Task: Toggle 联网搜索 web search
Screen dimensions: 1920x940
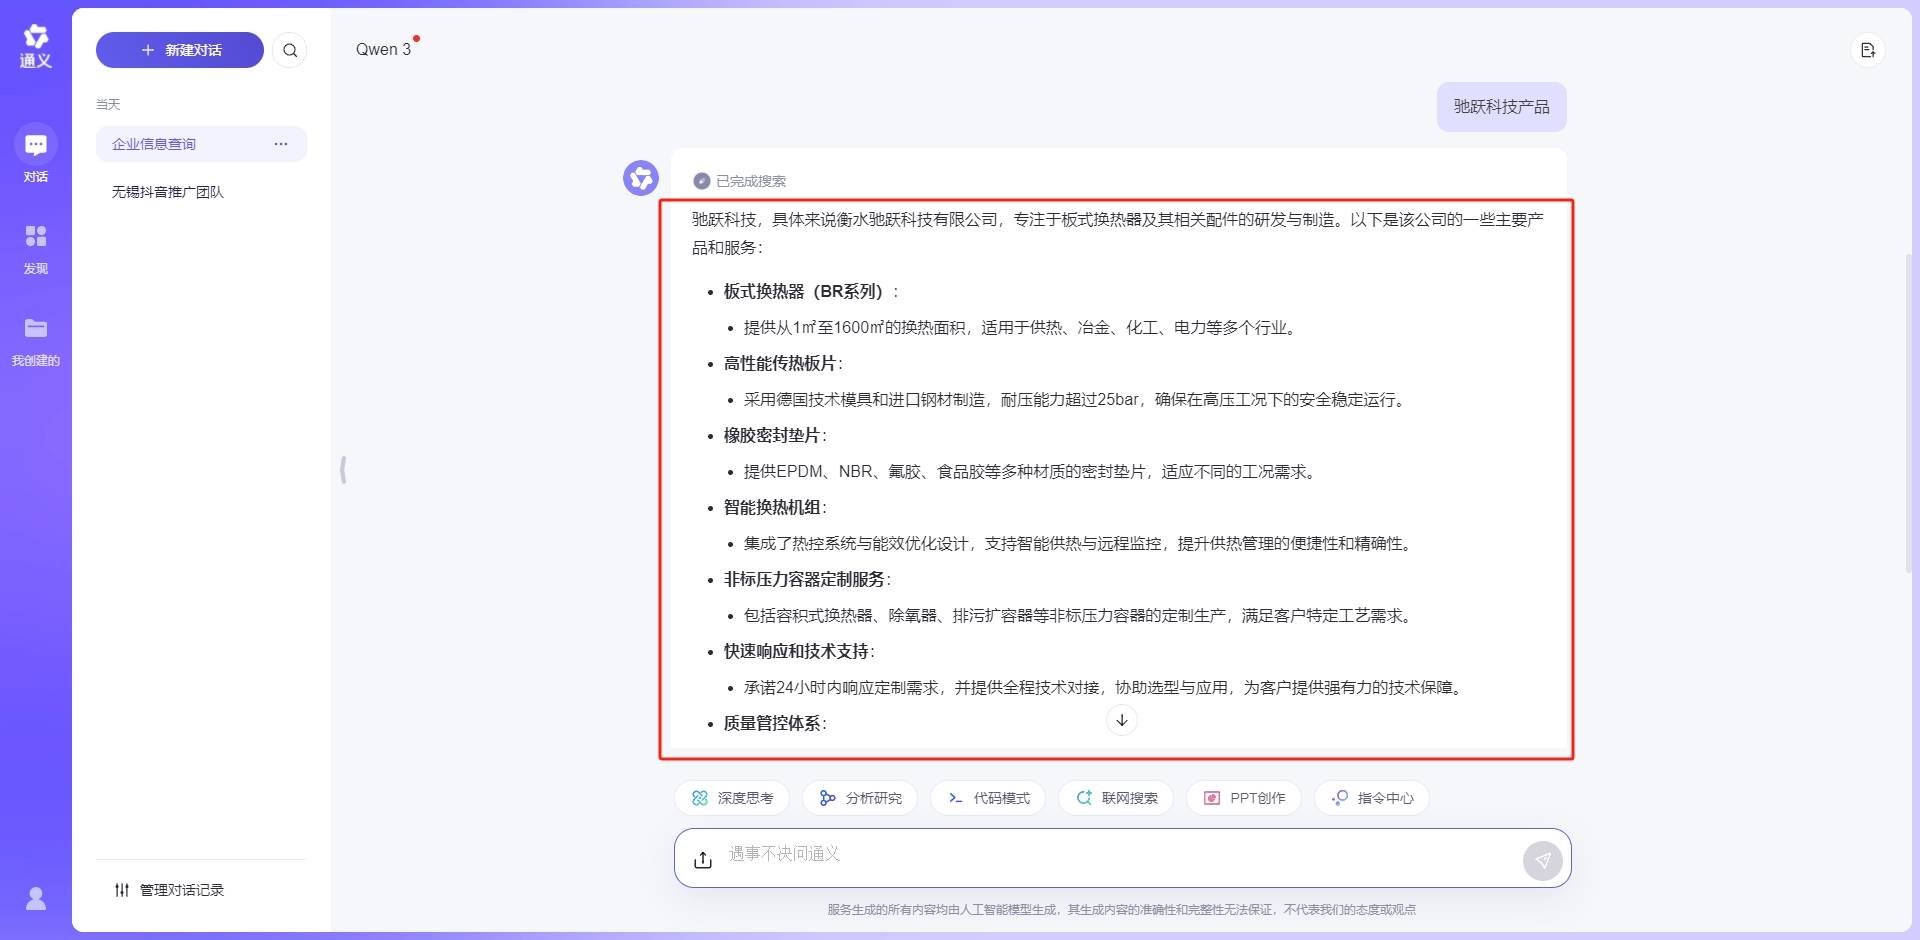Action: click(x=1116, y=798)
